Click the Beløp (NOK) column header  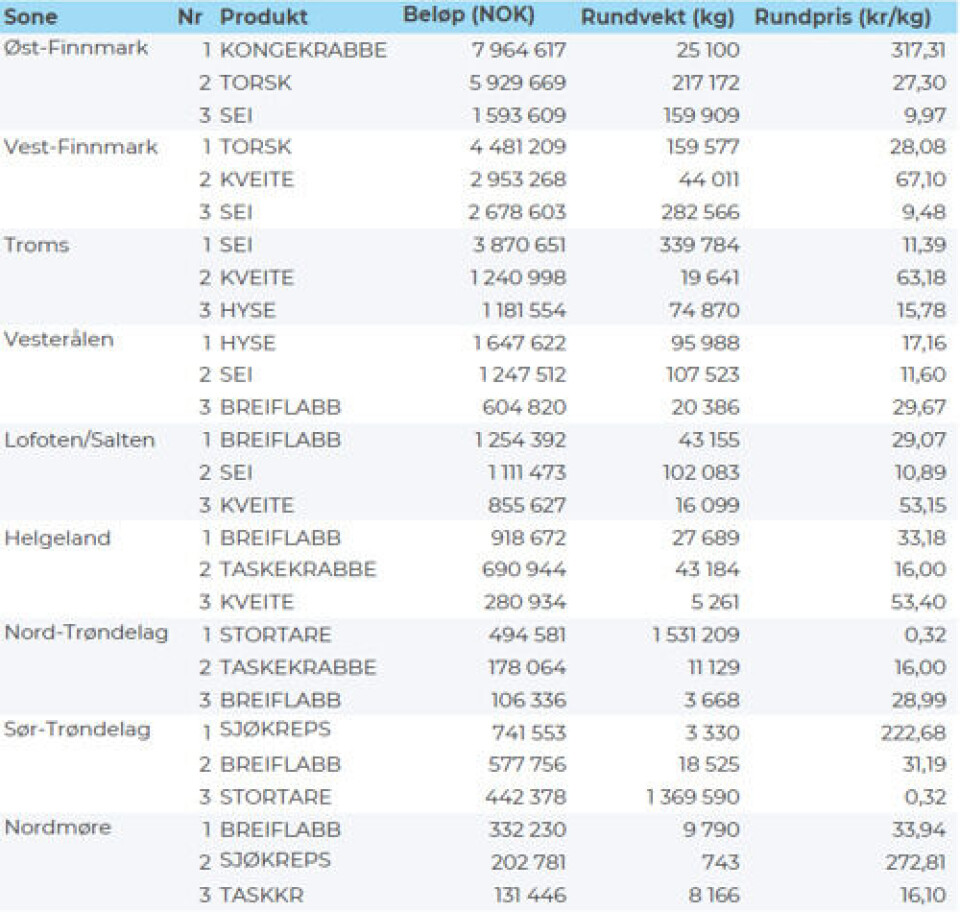click(x=468, y=16)
